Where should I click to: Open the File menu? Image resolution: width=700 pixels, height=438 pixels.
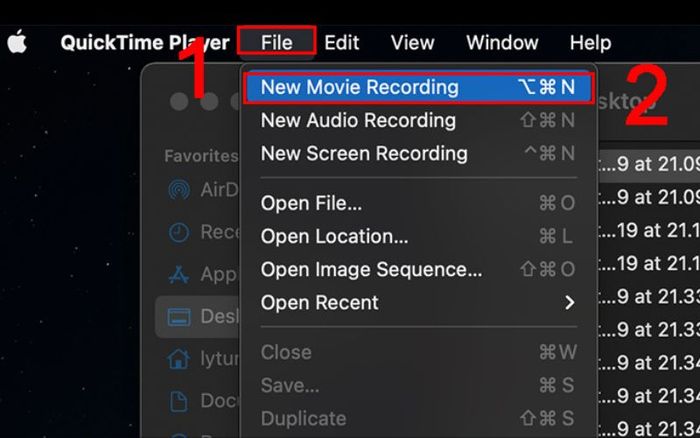click(x=277, y=42)
